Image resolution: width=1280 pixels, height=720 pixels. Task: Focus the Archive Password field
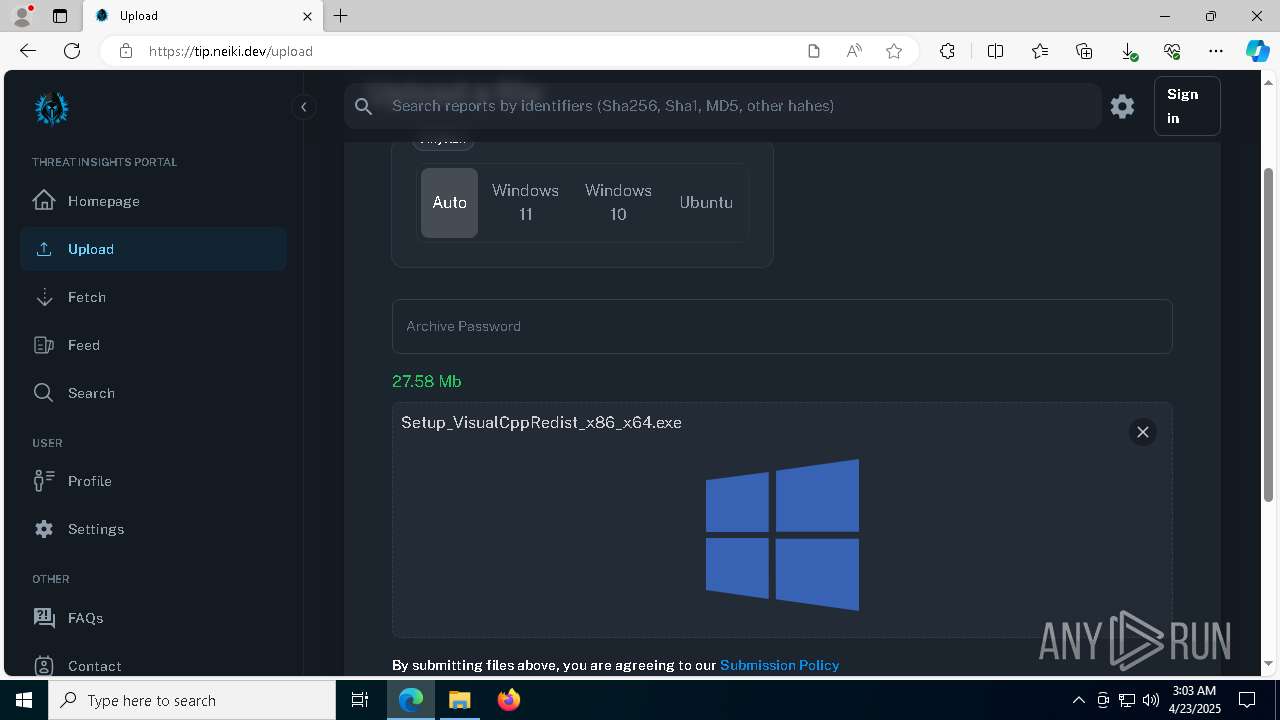tap(782, 326)
